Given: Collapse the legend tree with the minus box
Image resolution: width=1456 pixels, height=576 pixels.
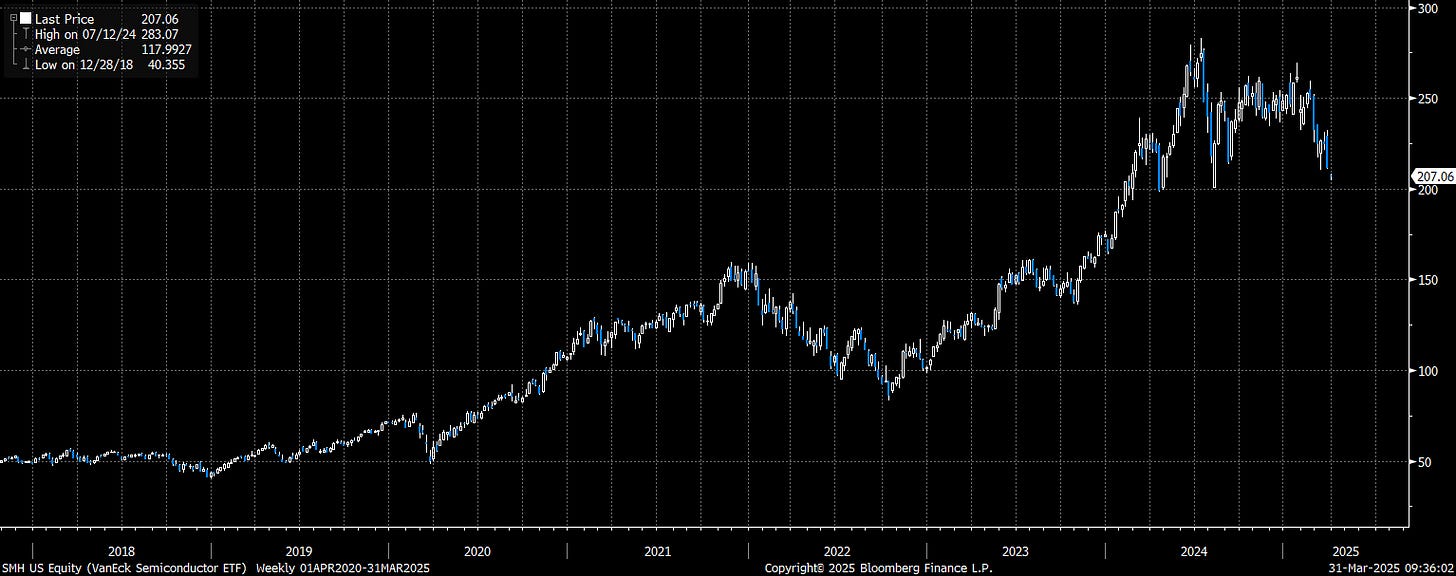Looking at the screenshot, I should pos(13,18).
